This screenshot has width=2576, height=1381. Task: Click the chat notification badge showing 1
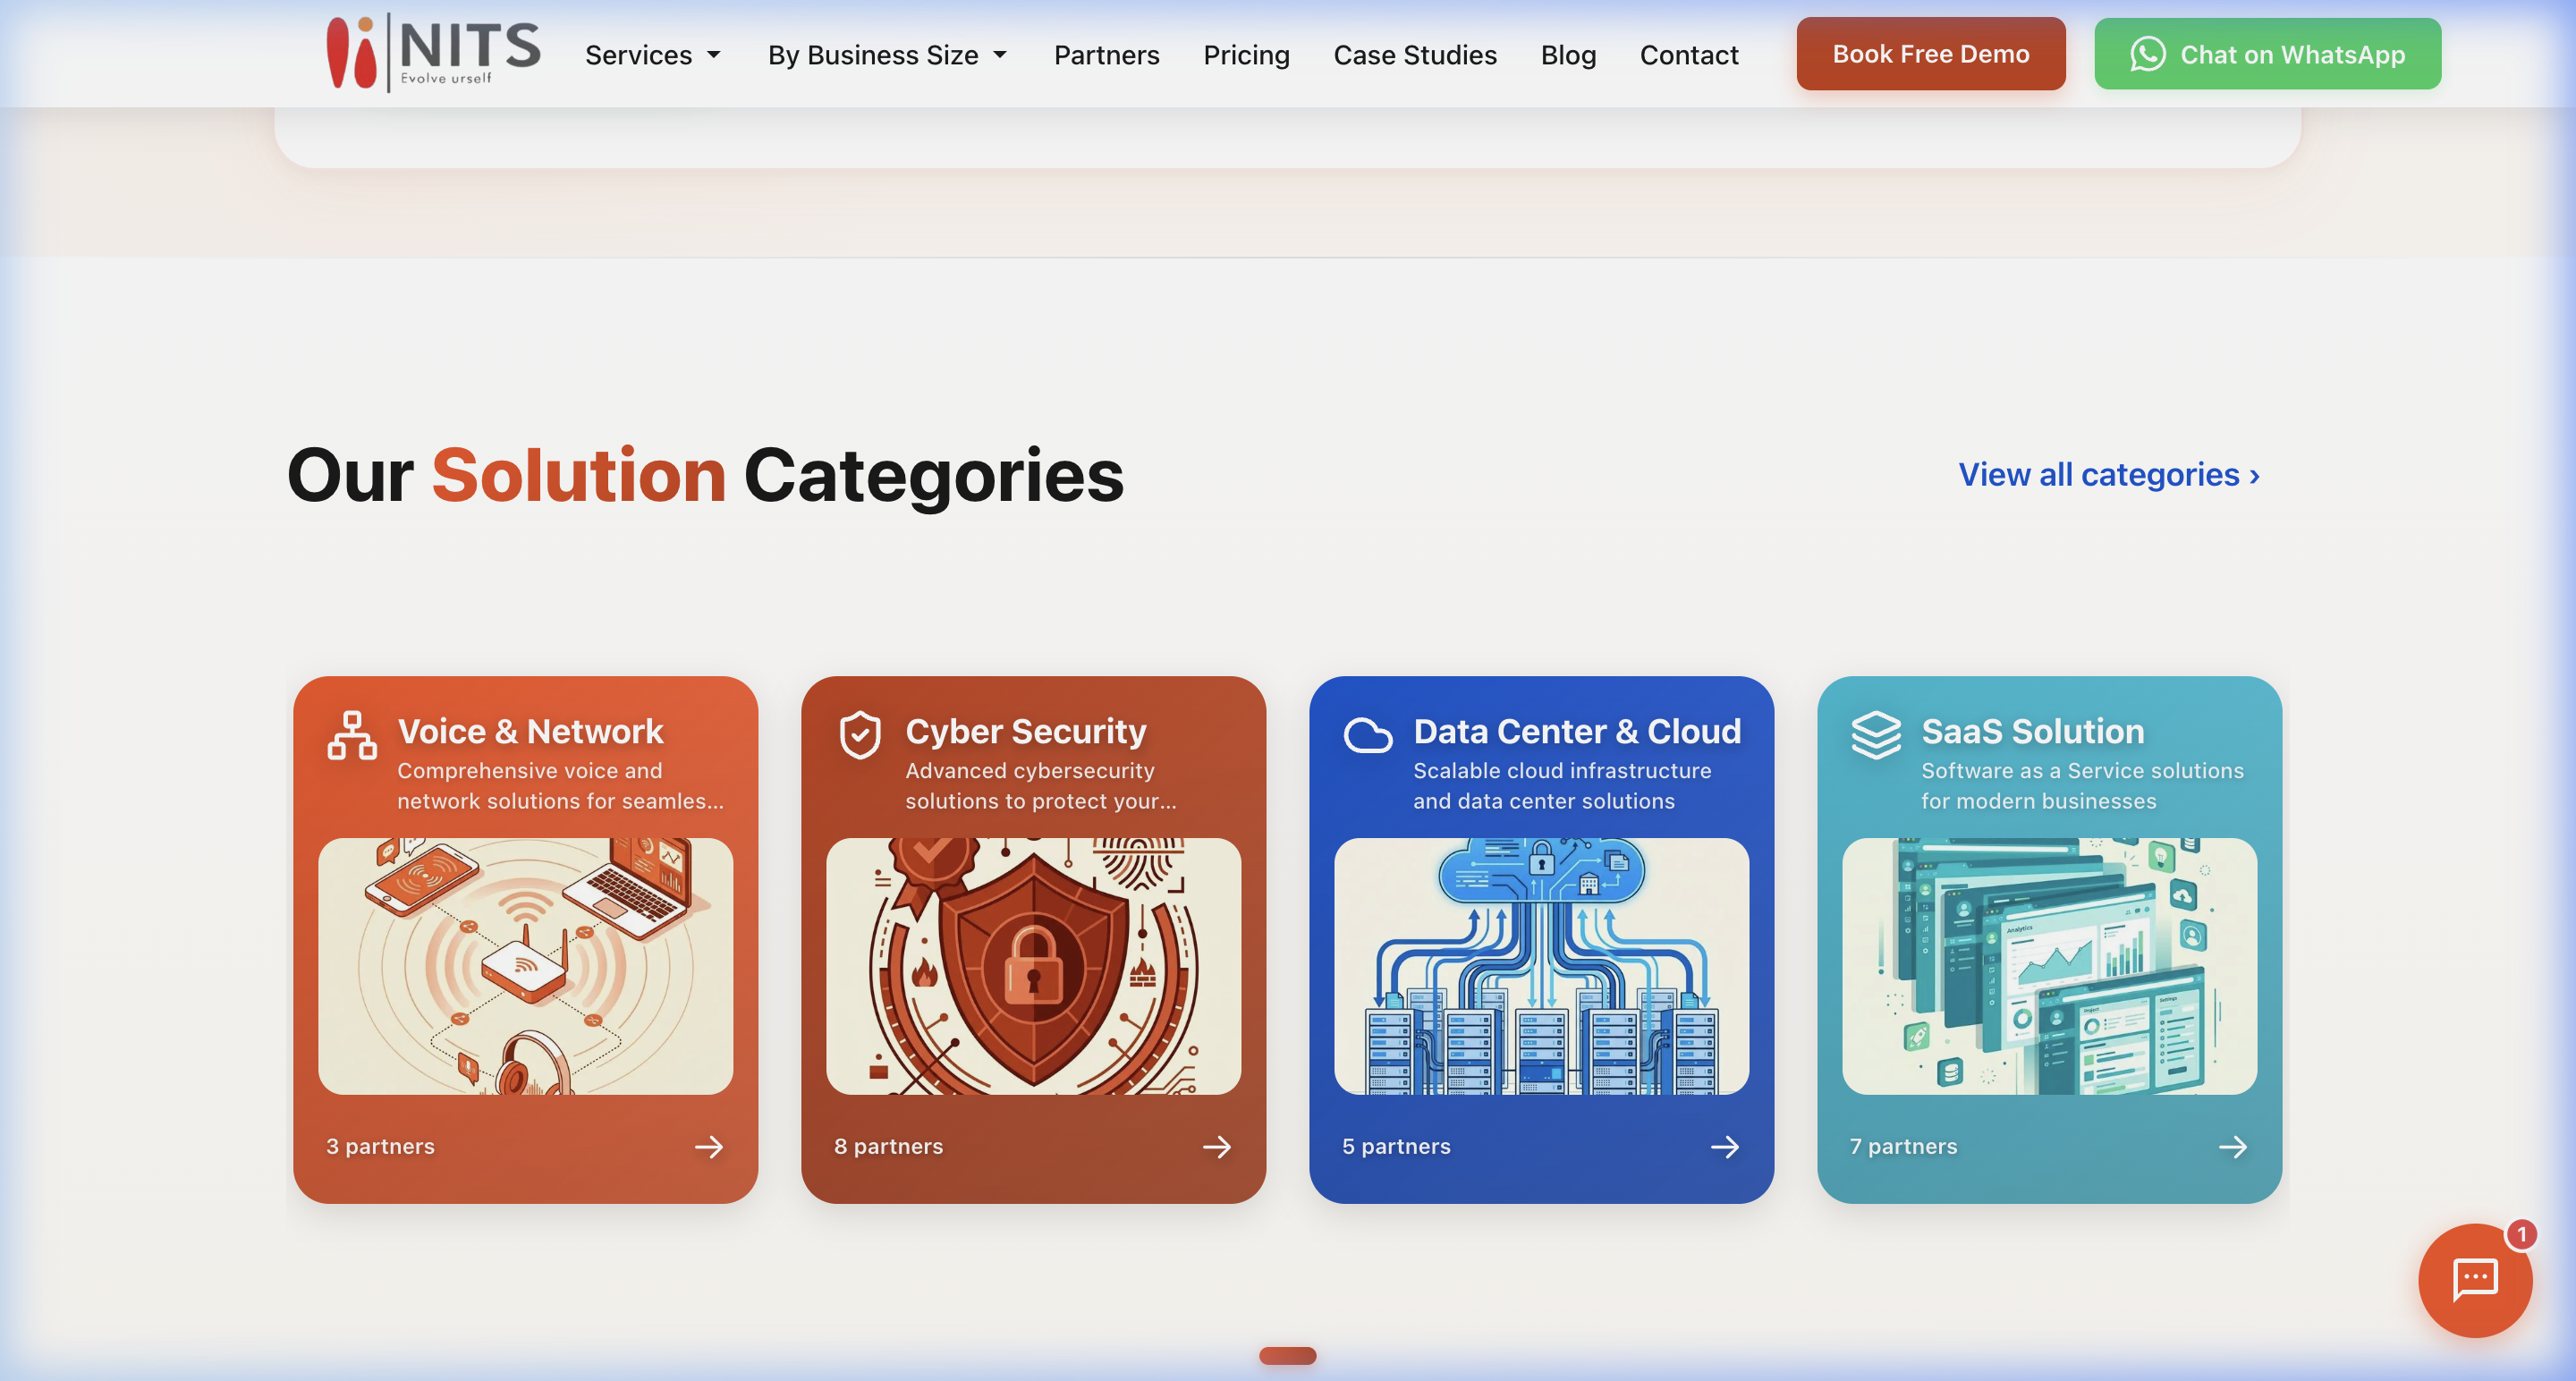[2521, 1235]
